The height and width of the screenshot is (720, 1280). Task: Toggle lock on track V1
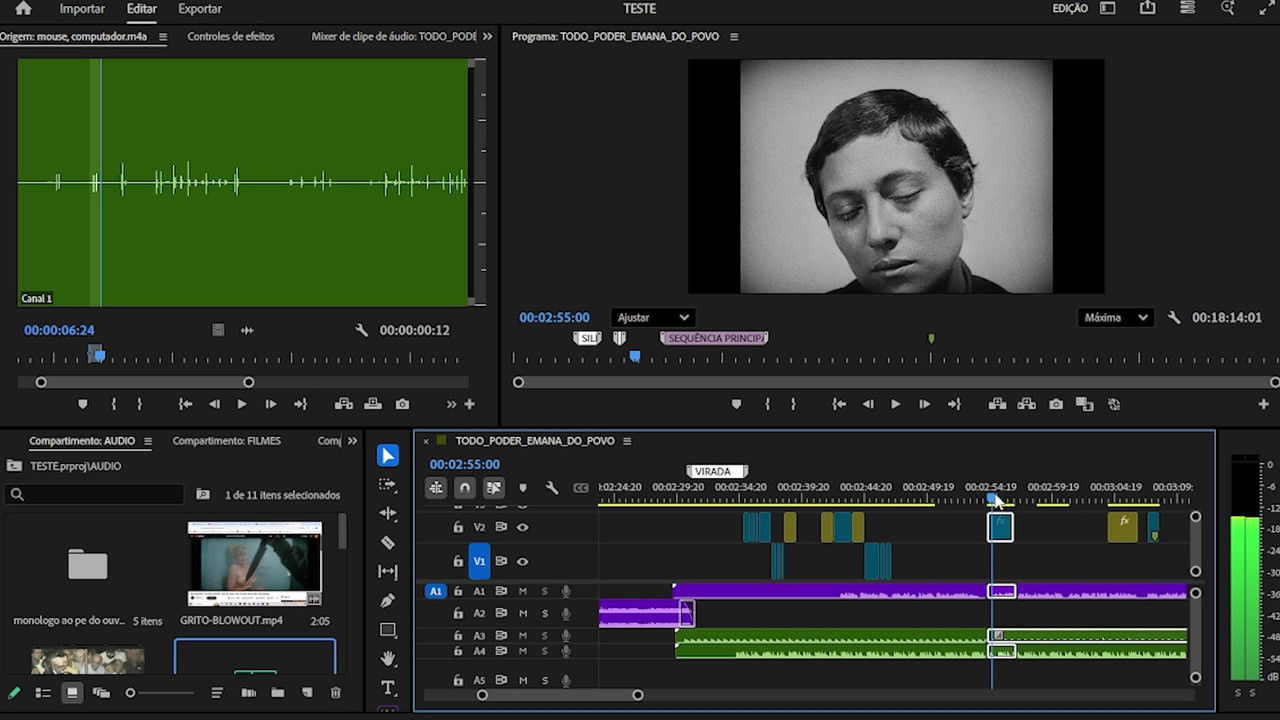coord(458,561)
